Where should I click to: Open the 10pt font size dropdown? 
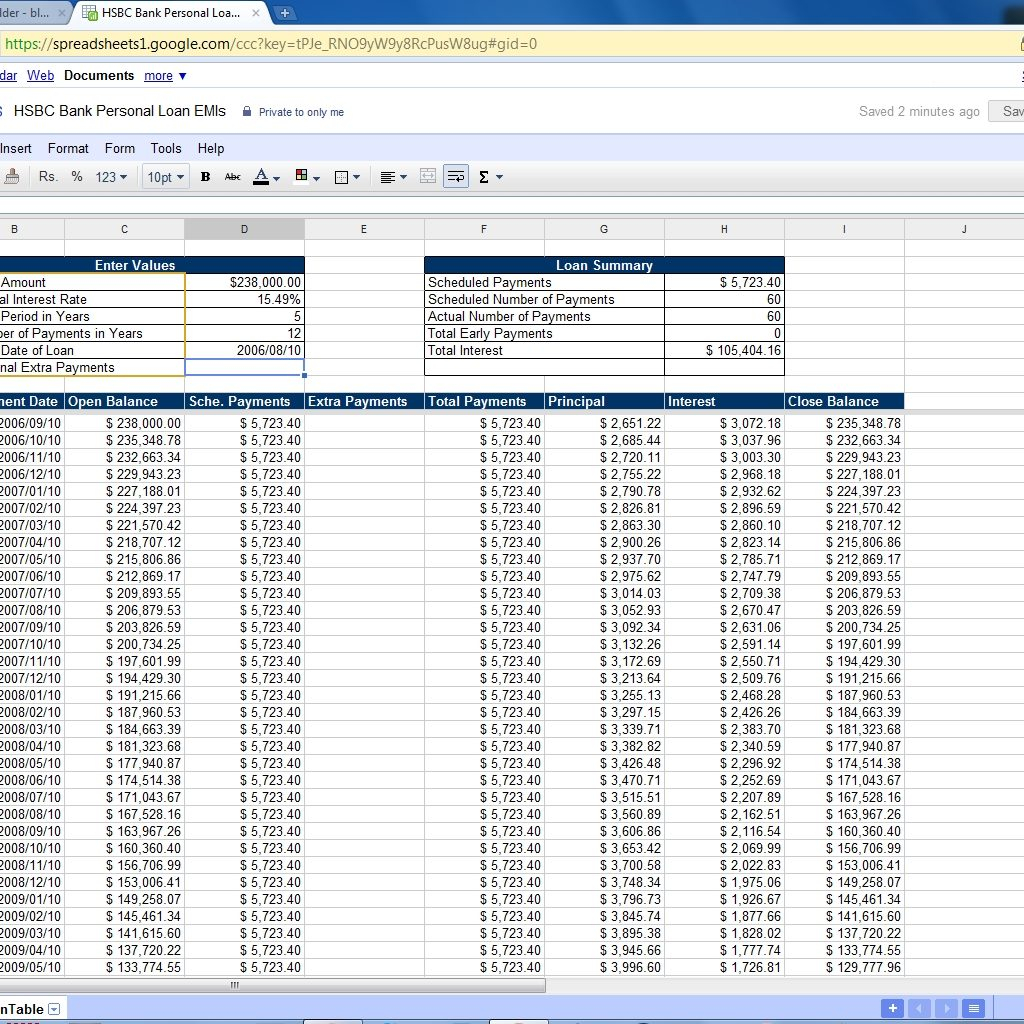click(165, 177)
